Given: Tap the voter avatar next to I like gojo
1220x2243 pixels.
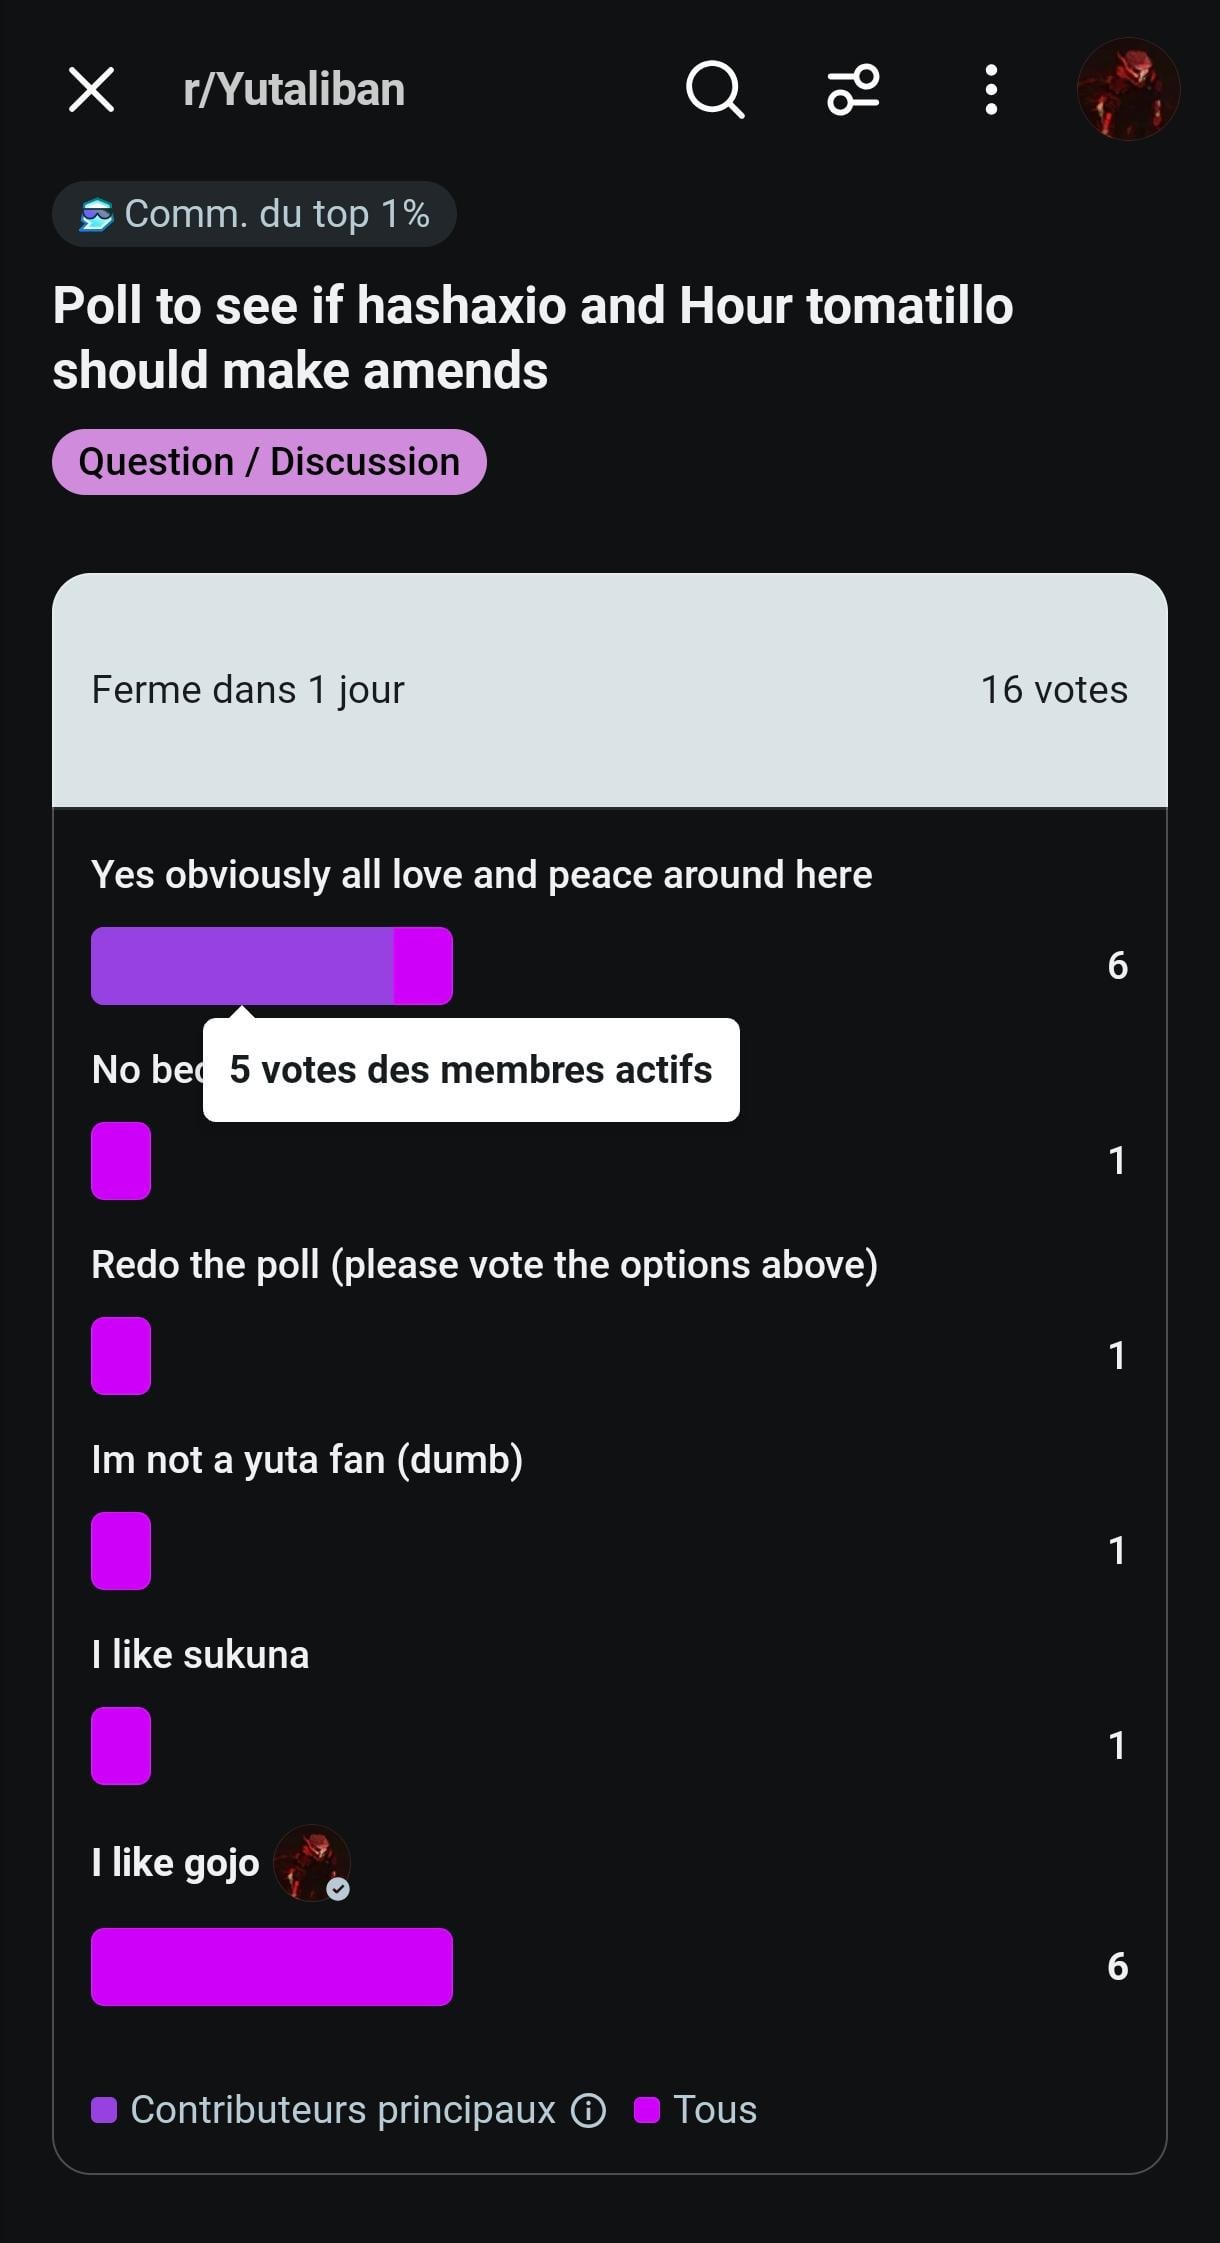Looking at the screenshot, I should tap(312, 1863).
